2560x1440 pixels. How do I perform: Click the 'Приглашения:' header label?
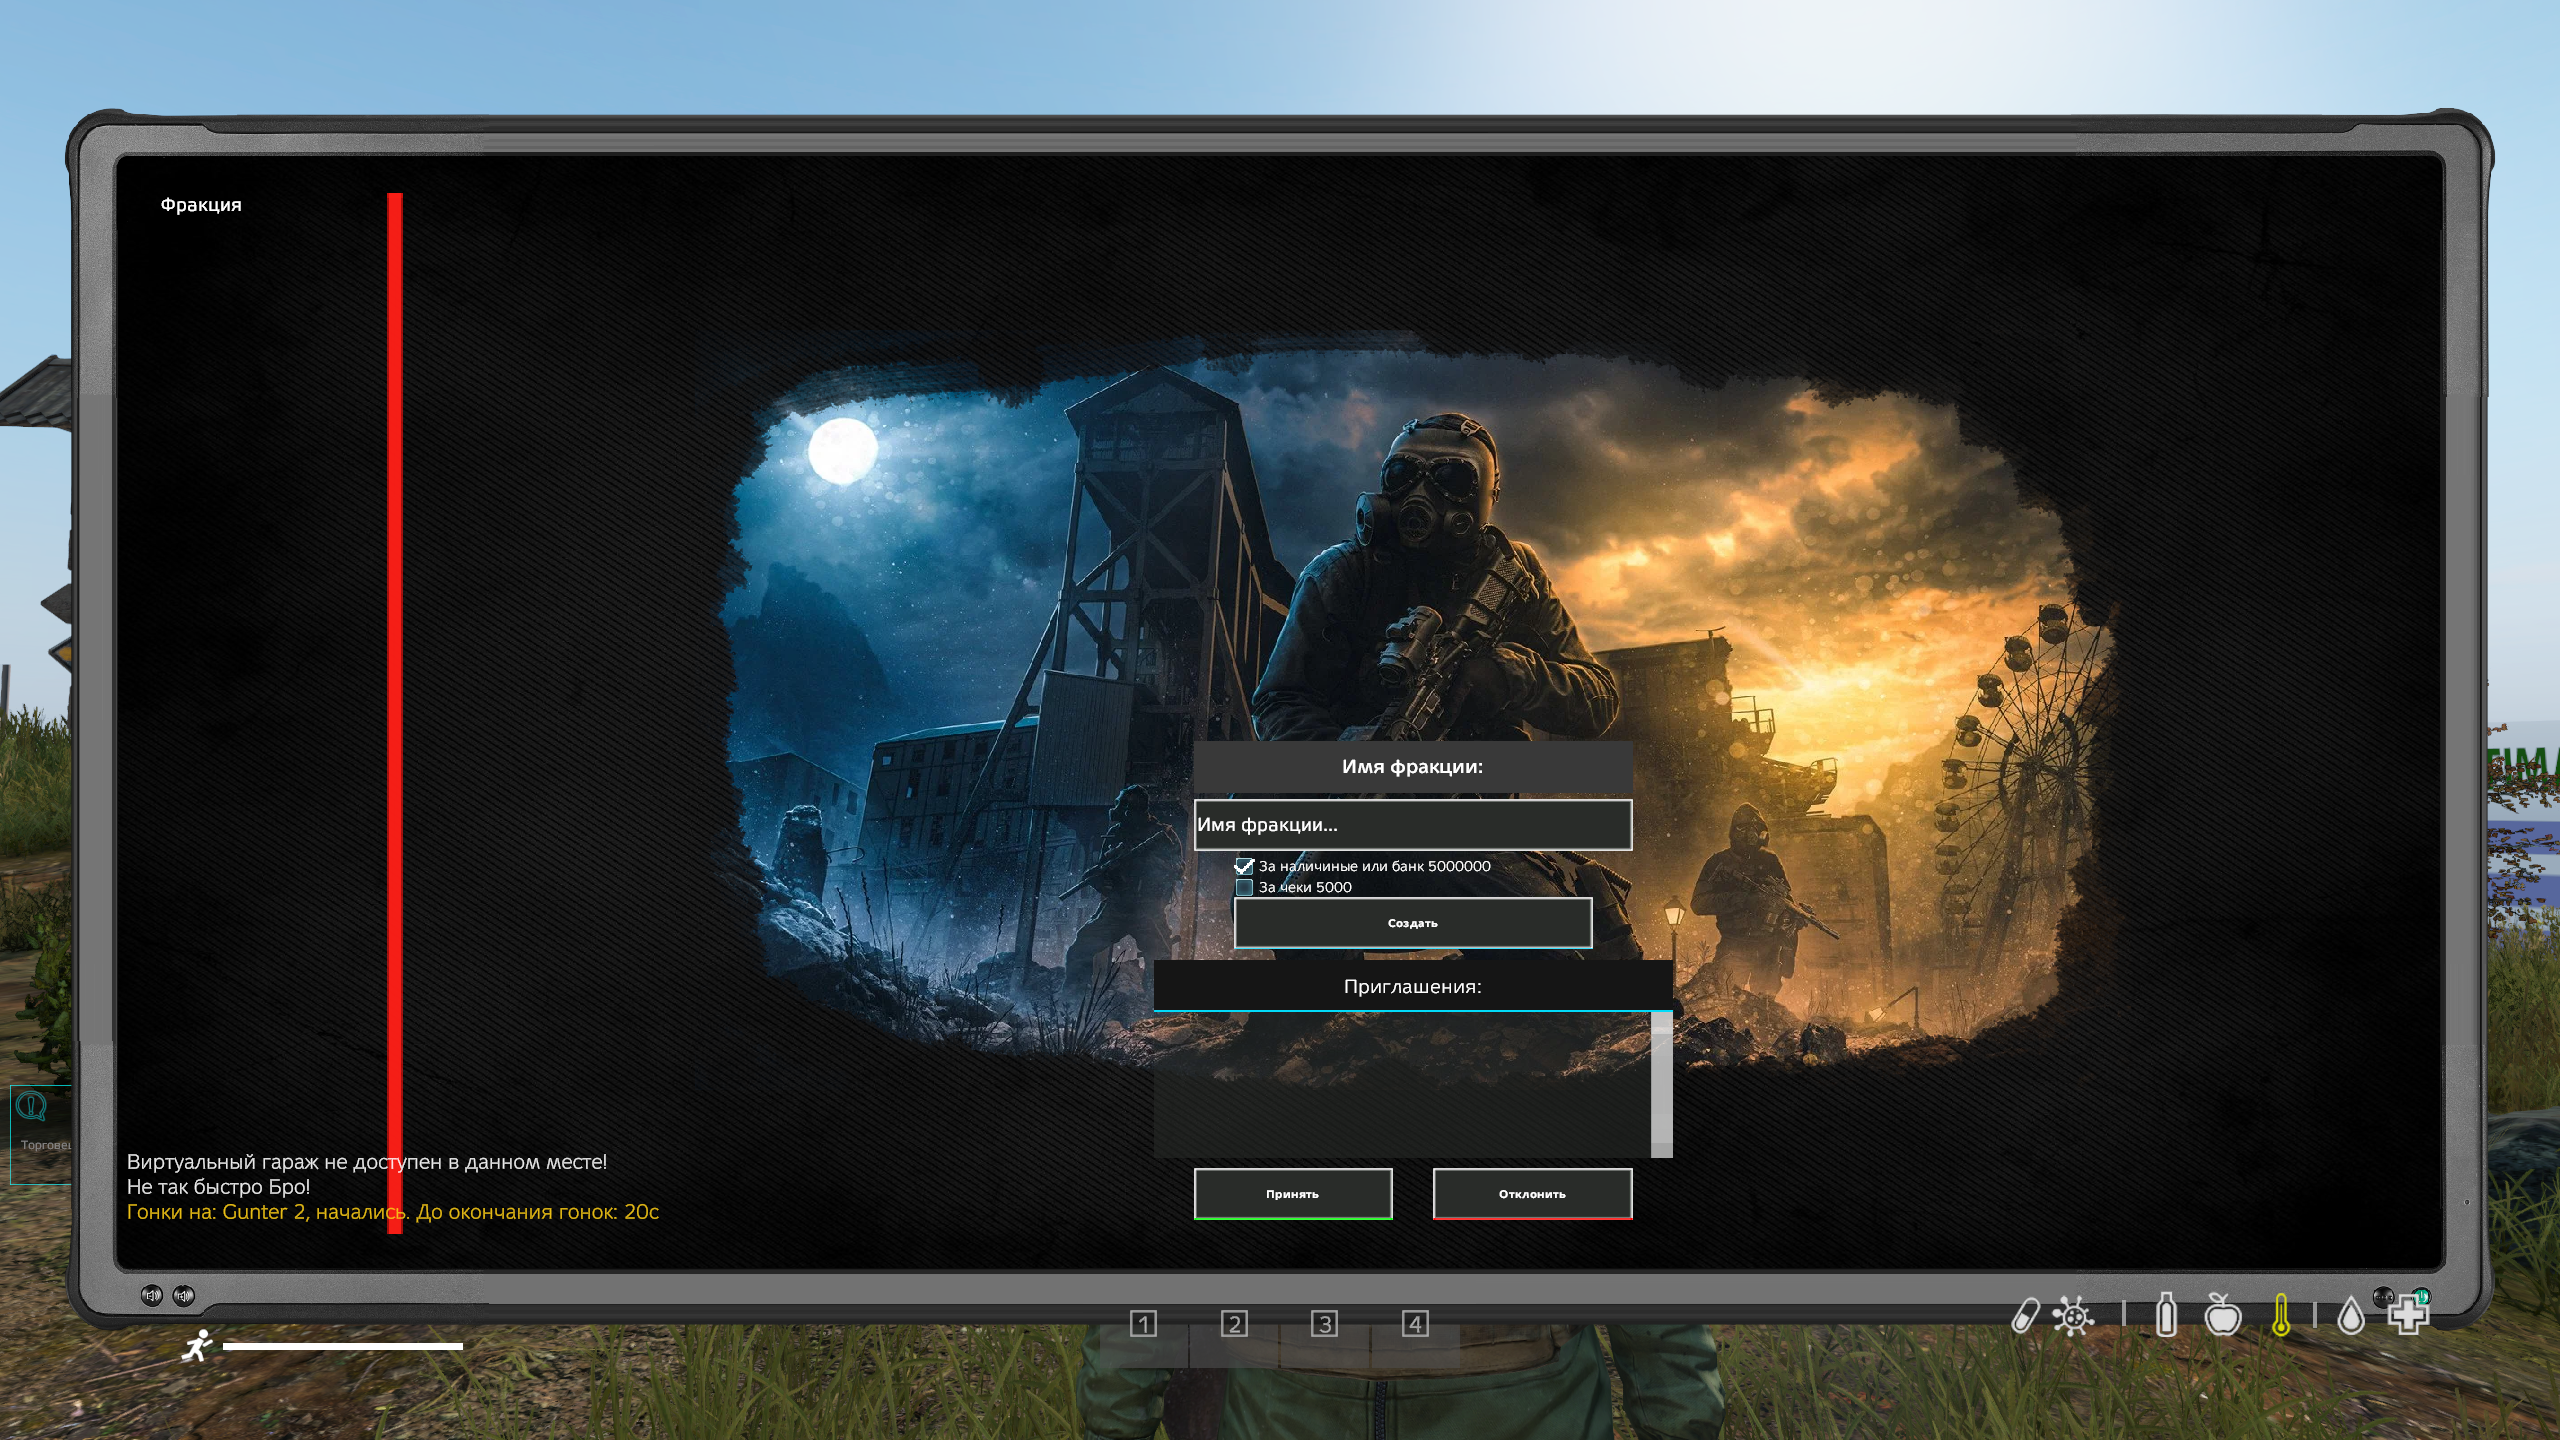[1412, 987]
